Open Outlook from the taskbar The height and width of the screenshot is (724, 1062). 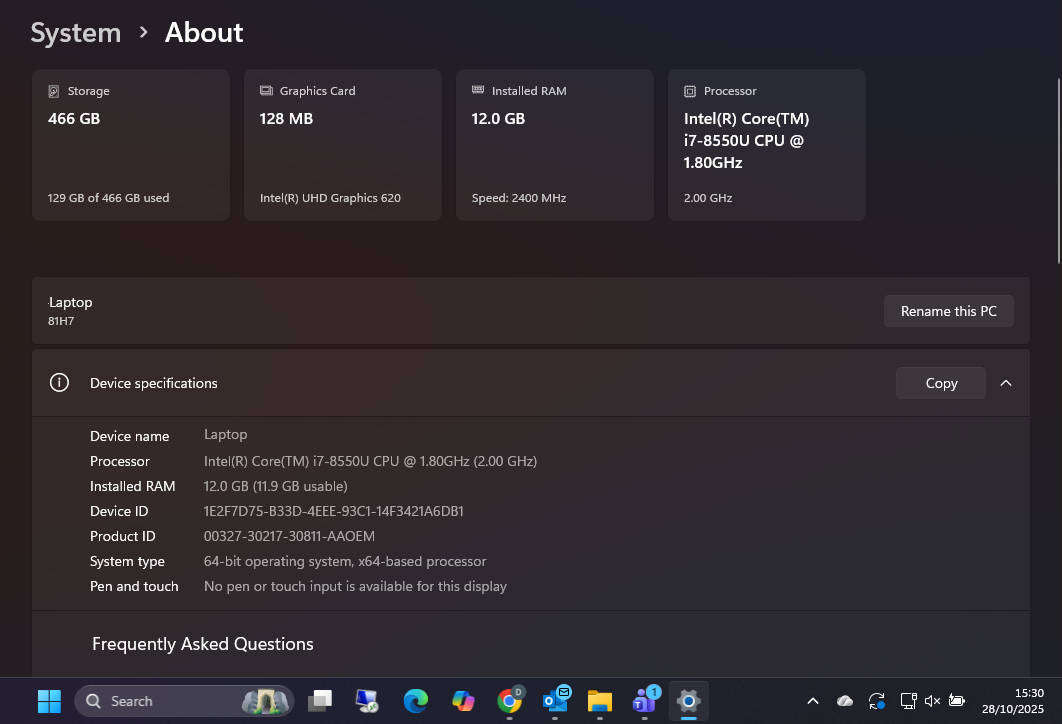[556, 701]
